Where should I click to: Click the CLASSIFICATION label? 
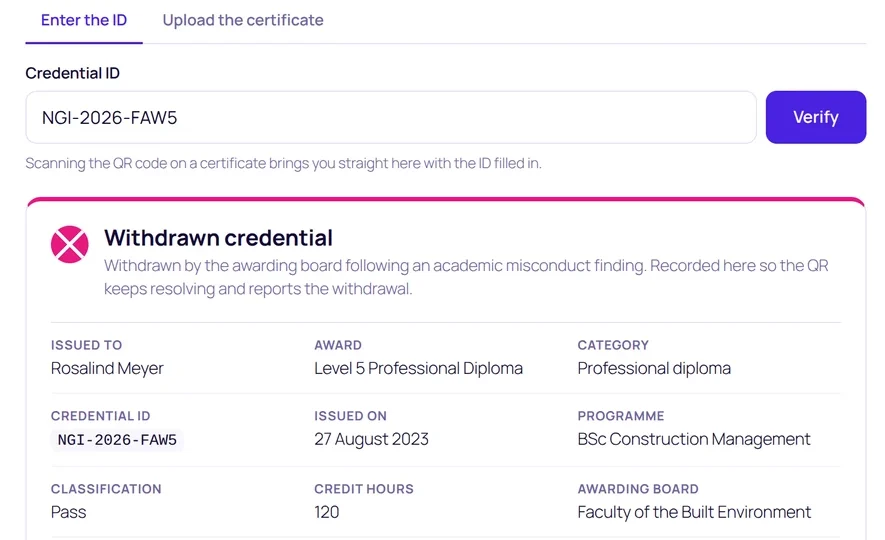pyautogui.click(x=106, y=489)
